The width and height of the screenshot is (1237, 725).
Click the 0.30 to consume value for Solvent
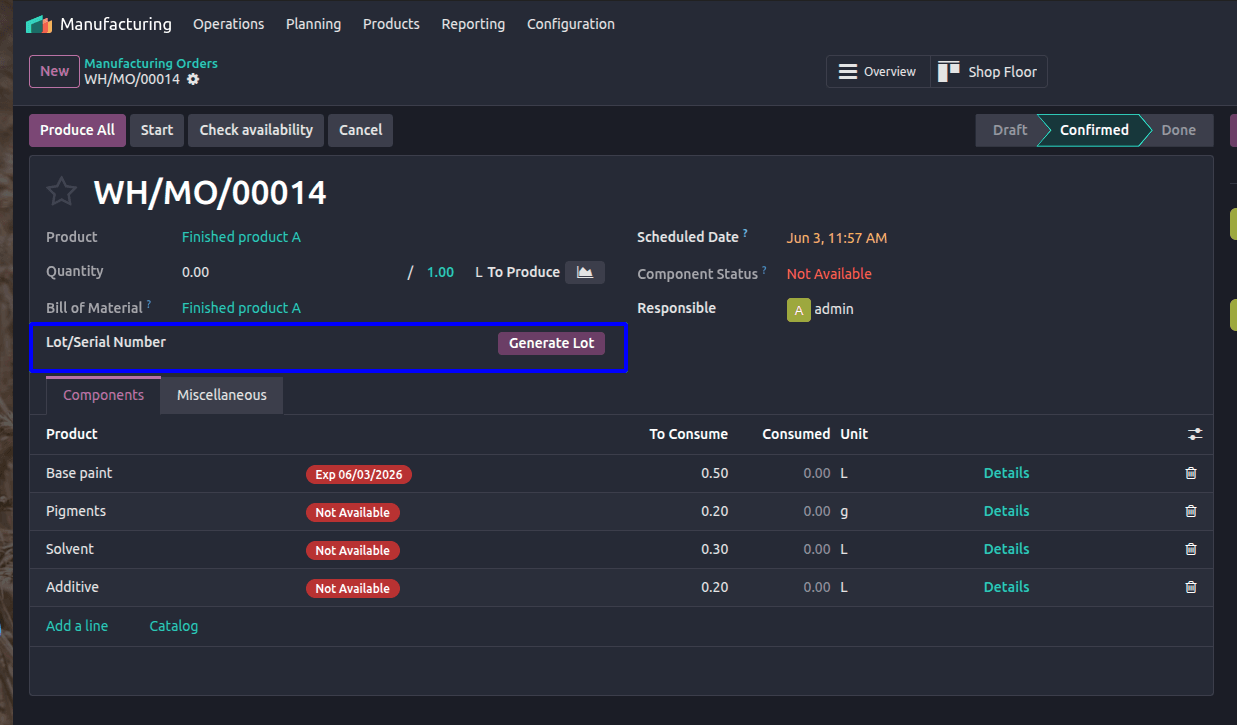pyautogui.click(x=714, y=549)
